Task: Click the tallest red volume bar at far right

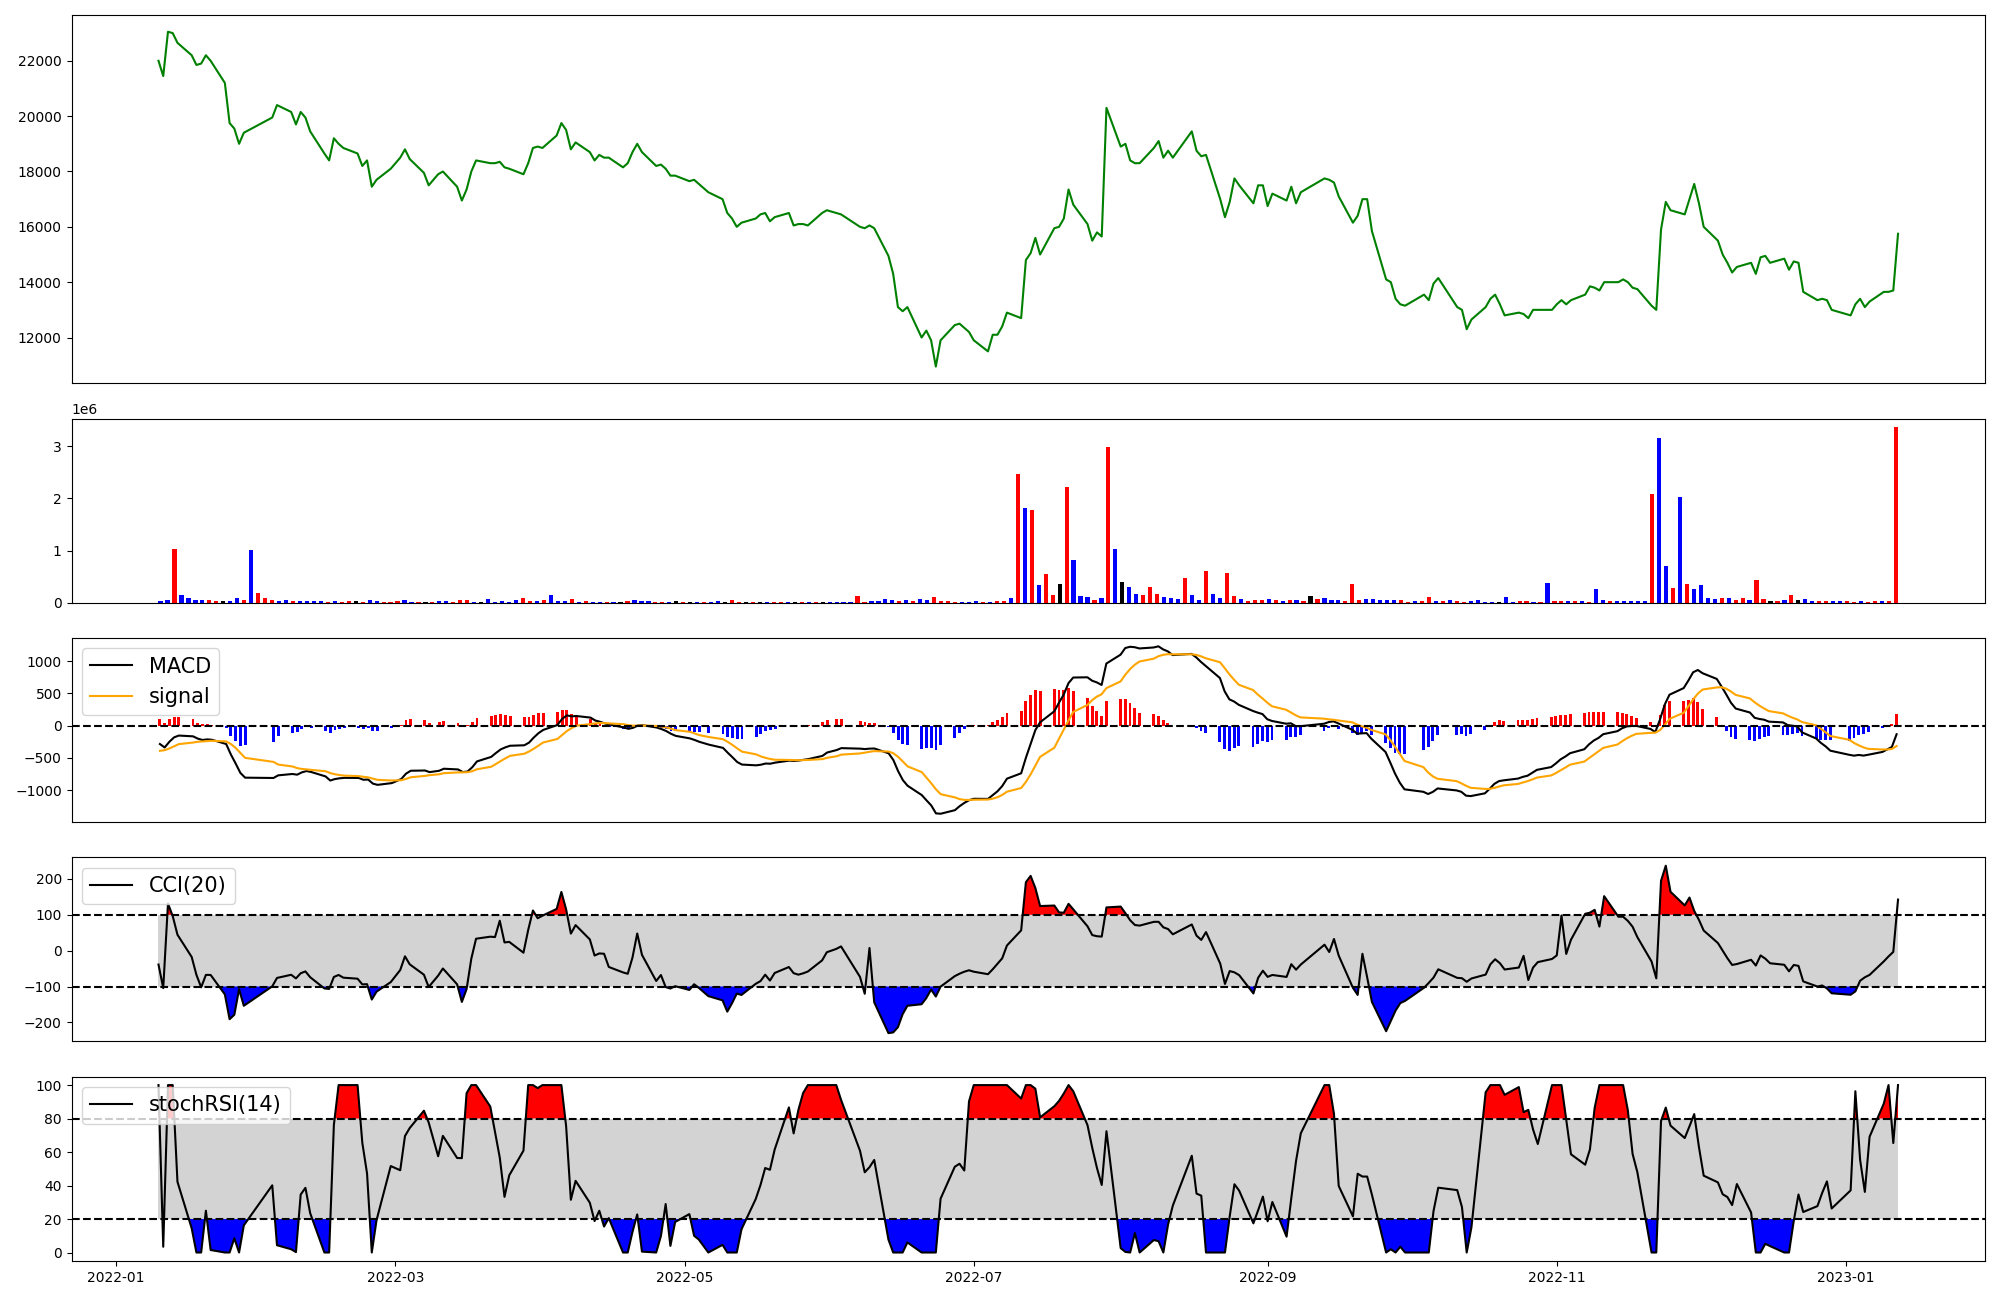Action: tap(1895, 515)
